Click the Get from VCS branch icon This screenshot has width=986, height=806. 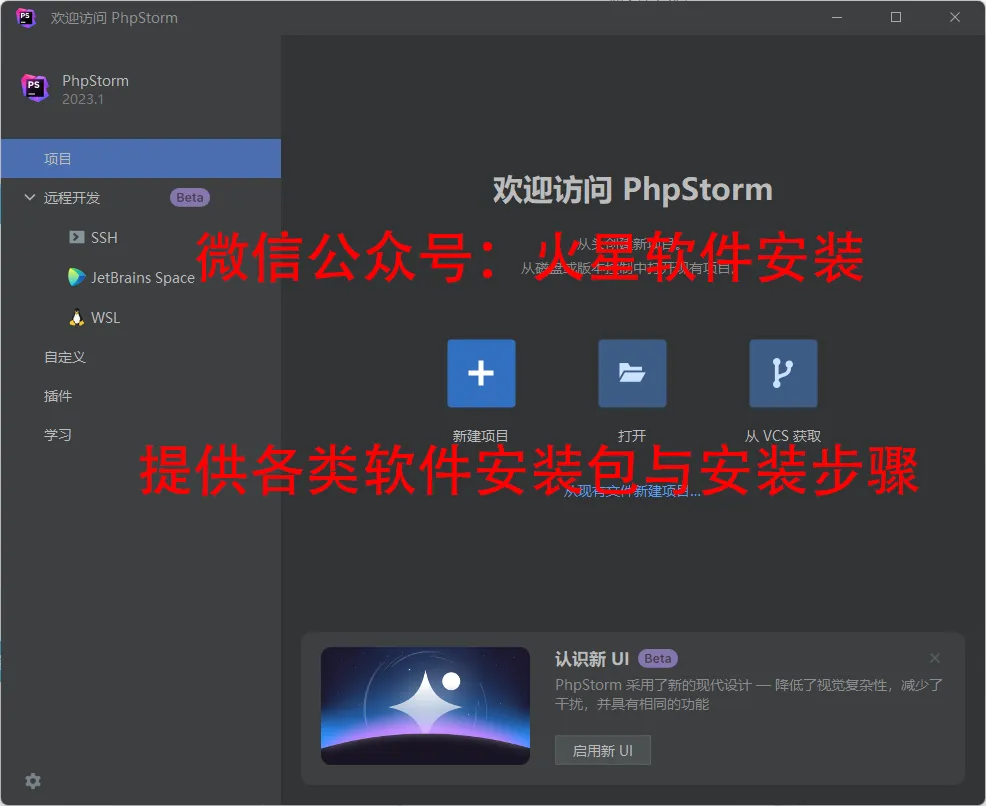[x=783, y=373]
